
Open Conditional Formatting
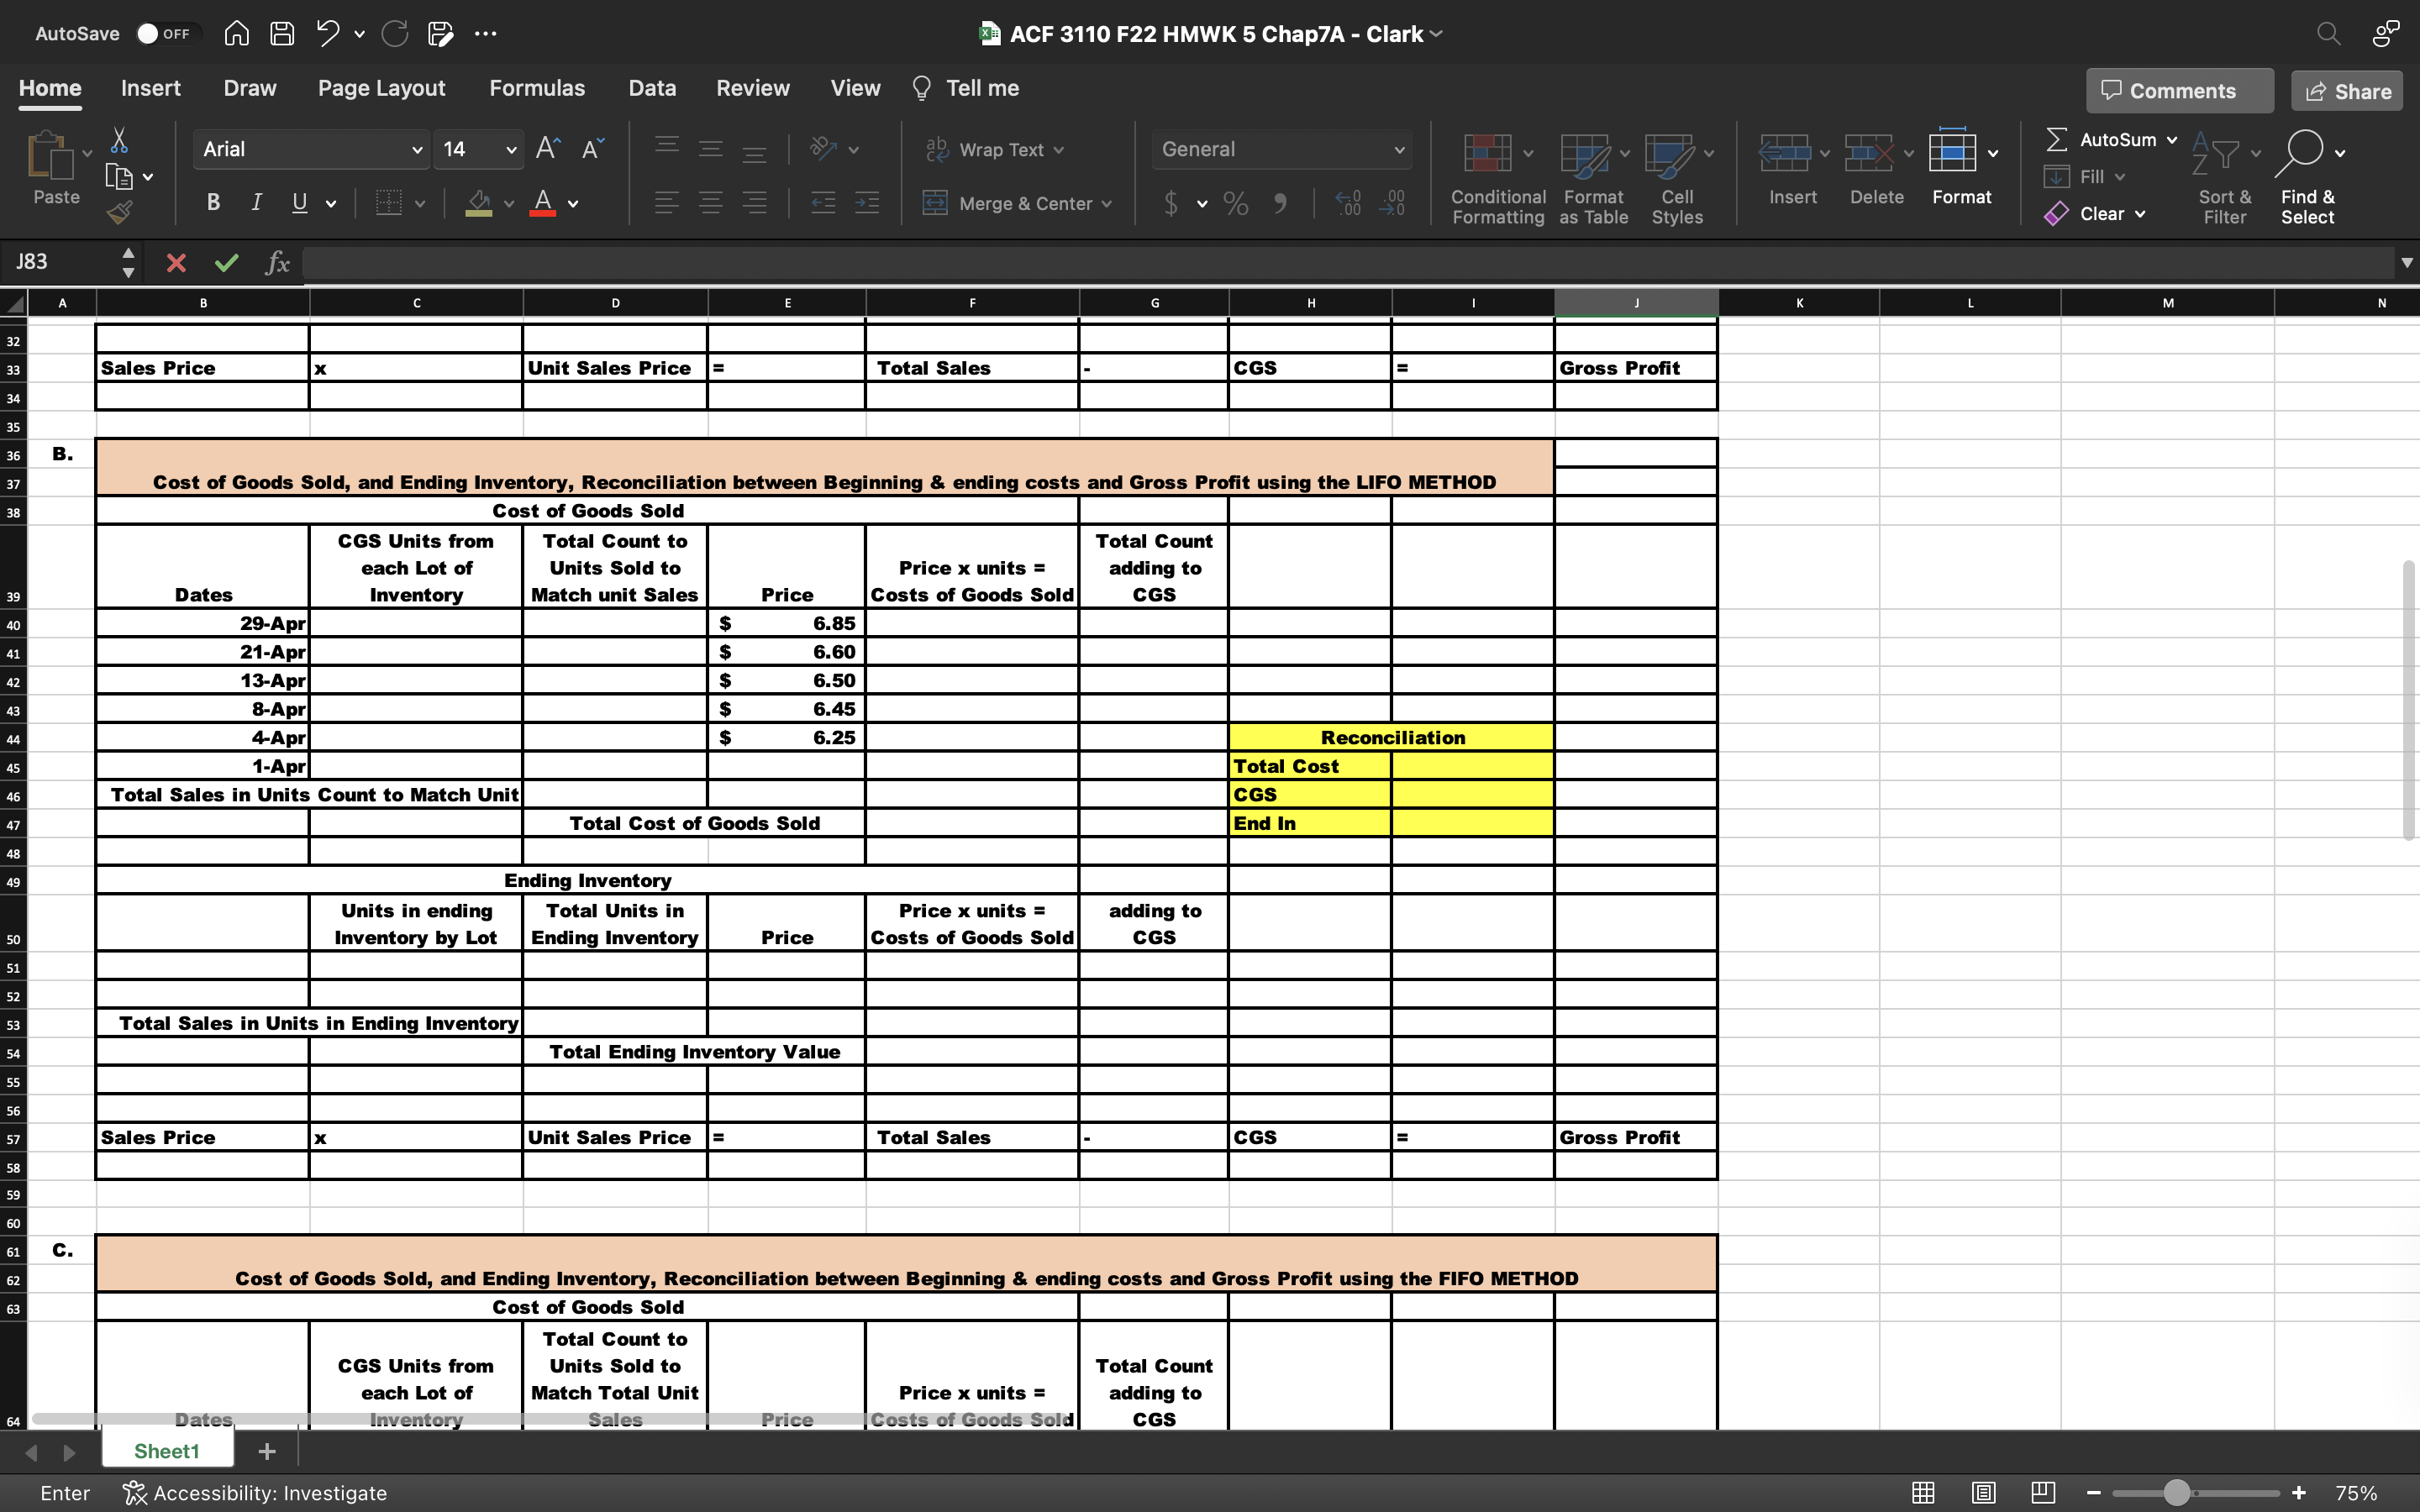(x=1497, y=176)
